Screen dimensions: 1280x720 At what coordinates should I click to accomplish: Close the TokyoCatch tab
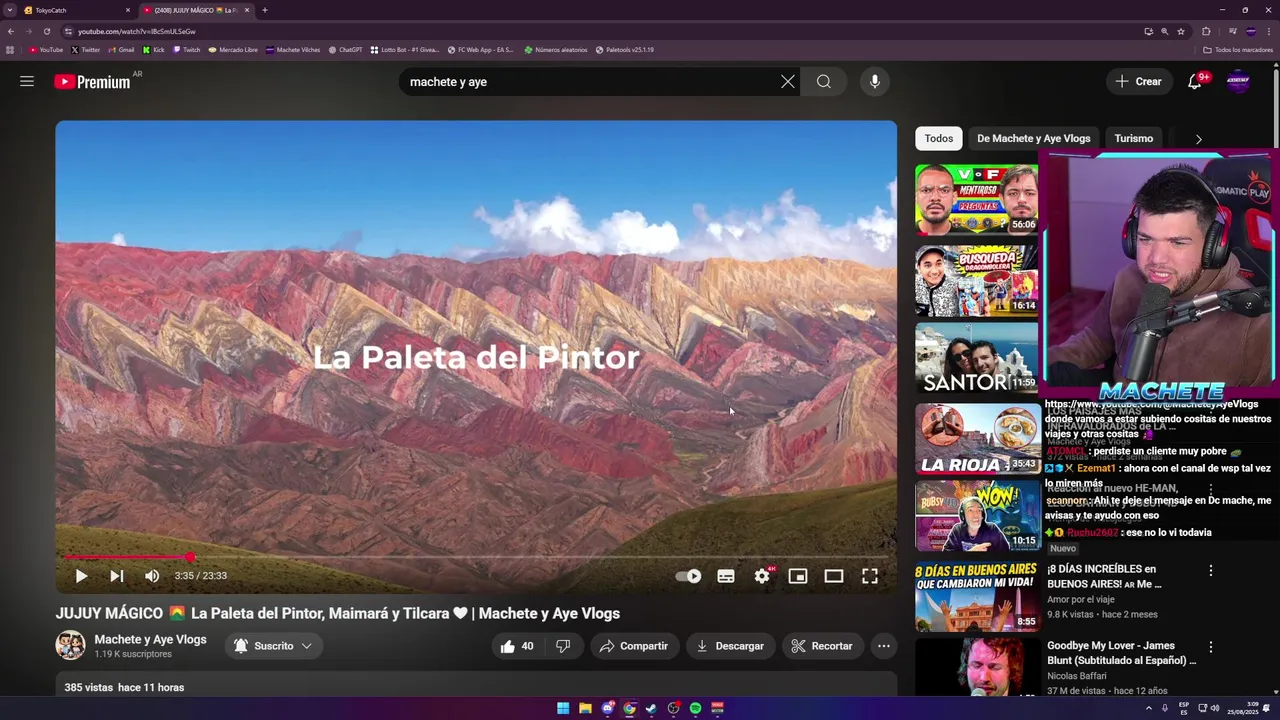point(128,10)
